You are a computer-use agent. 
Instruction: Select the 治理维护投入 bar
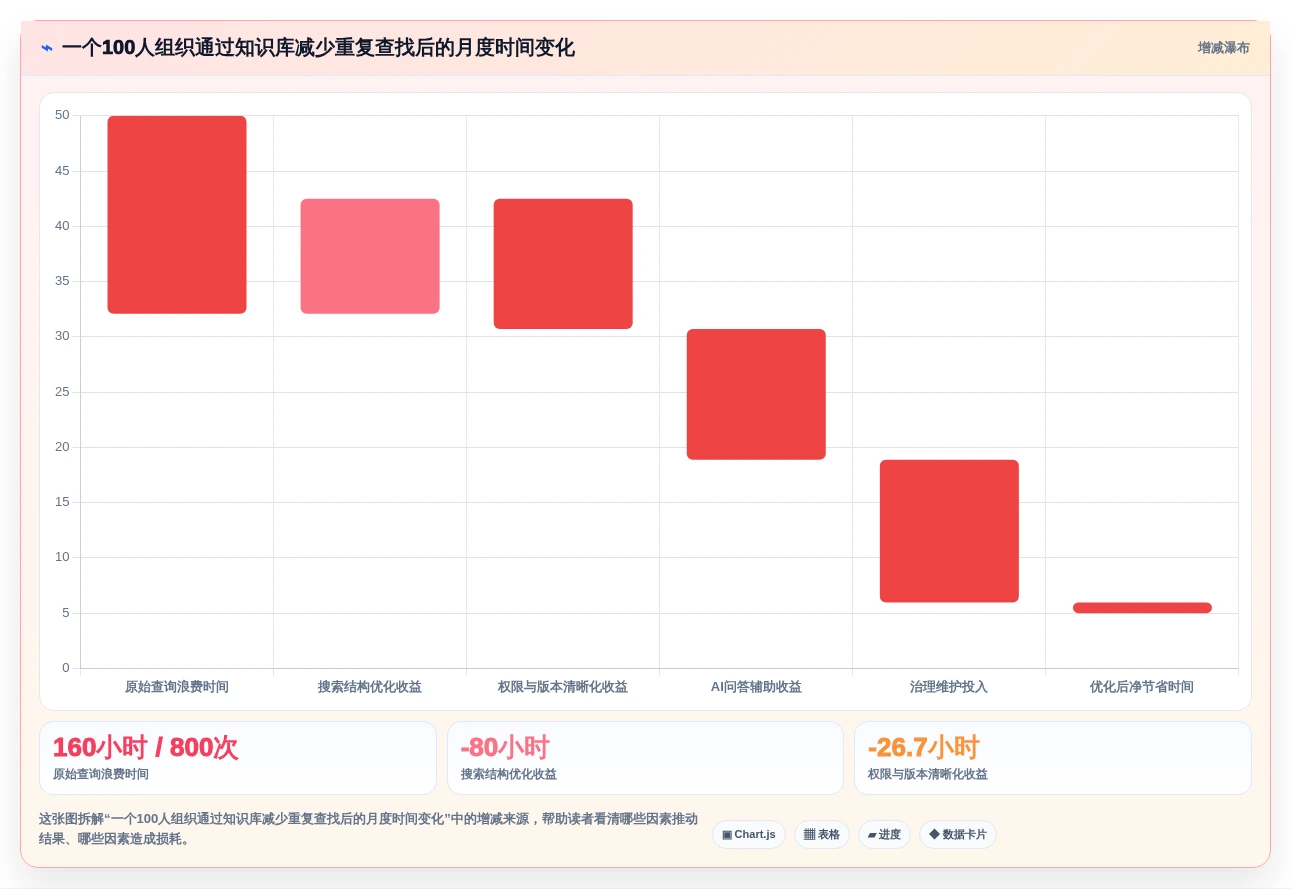tap(949, 531)
